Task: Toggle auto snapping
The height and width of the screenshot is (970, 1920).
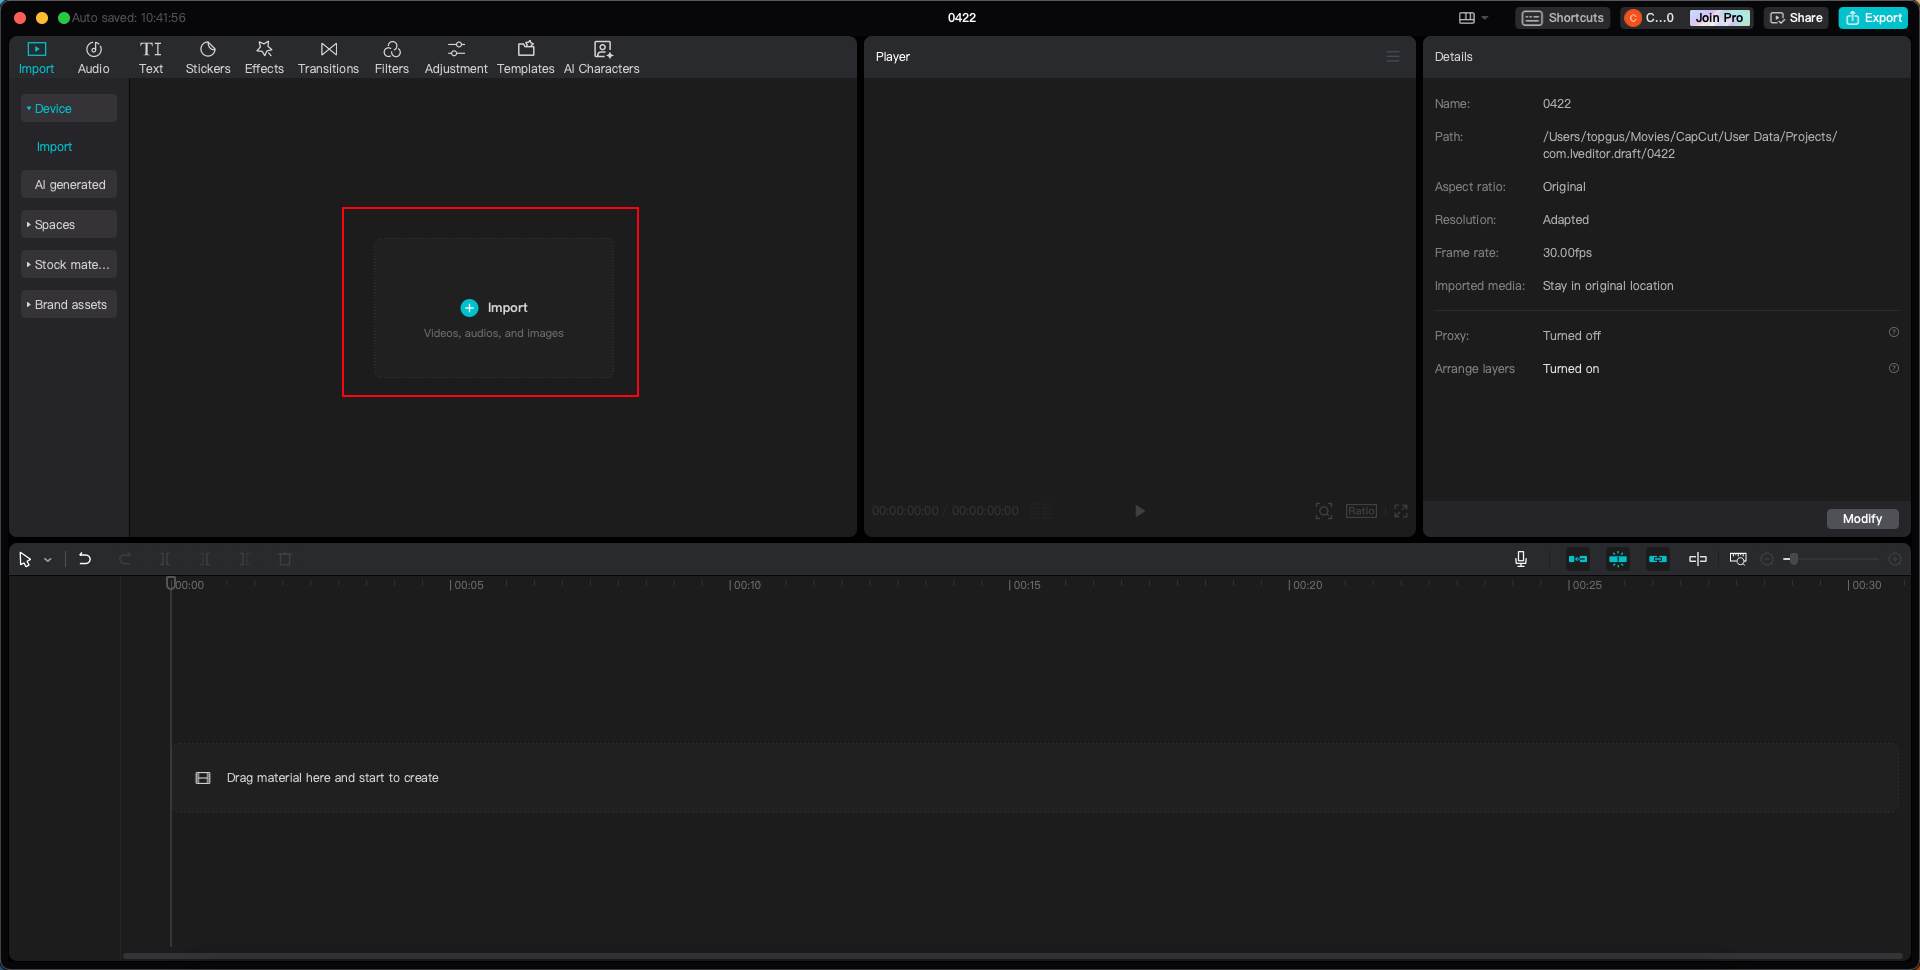Action: point(1618,559)
